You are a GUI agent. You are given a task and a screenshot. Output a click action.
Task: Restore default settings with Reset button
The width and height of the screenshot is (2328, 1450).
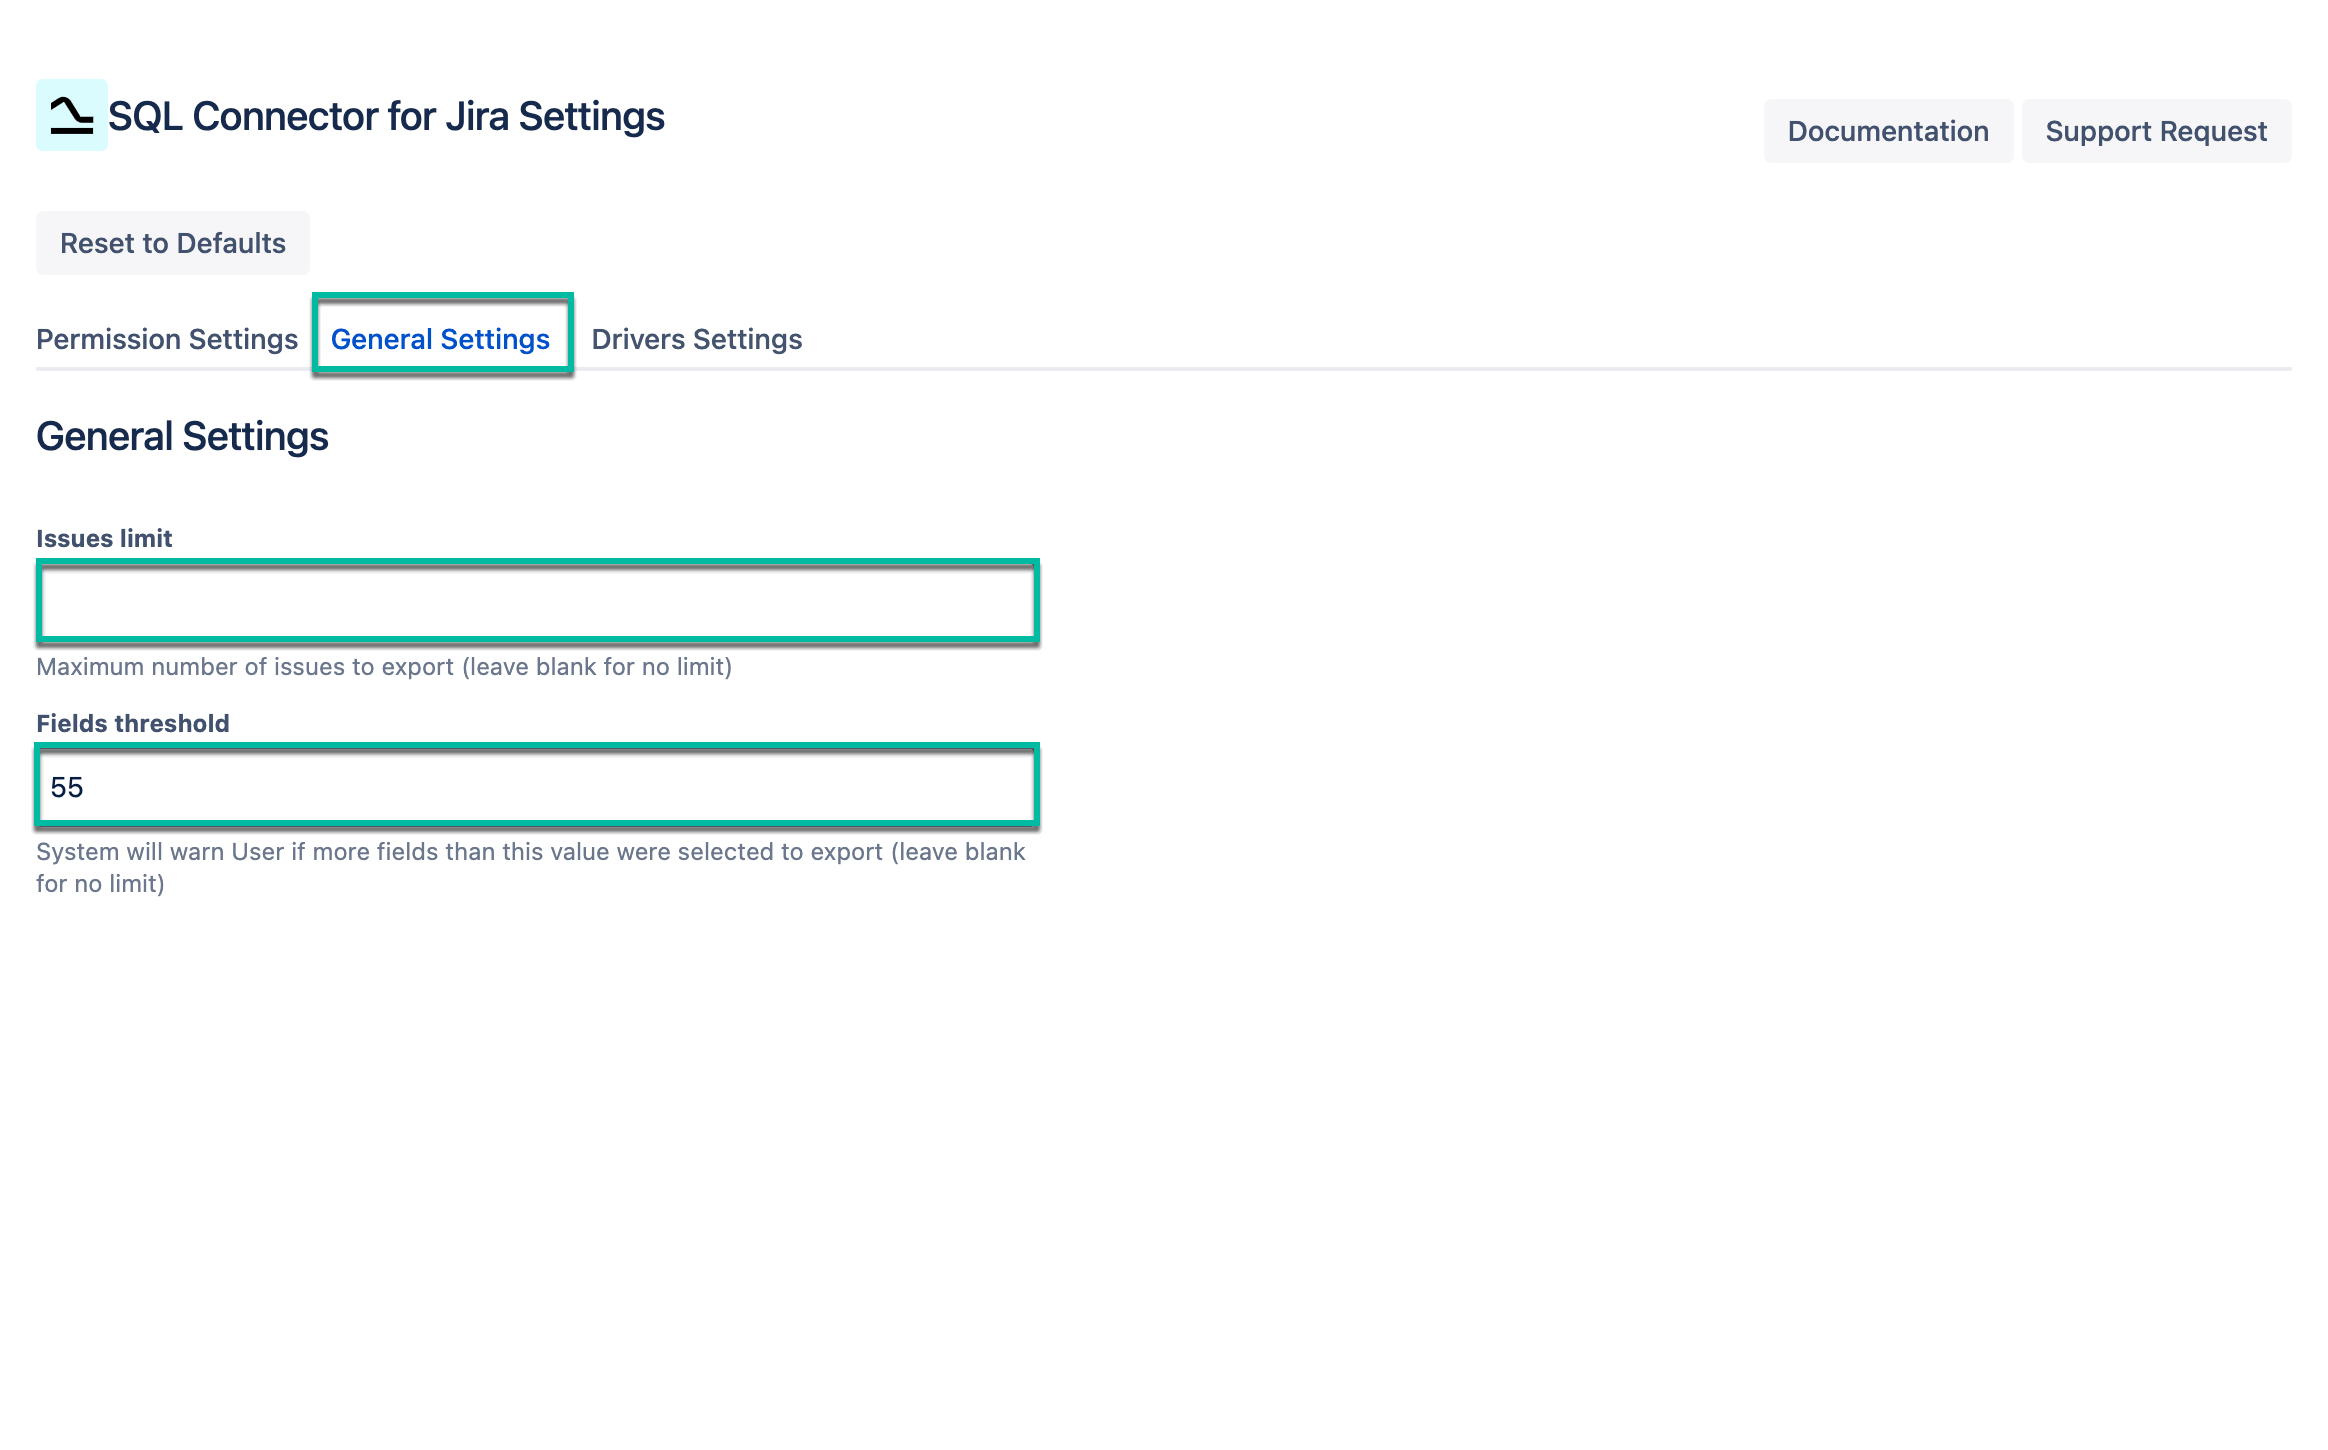(x=172, y=242)
